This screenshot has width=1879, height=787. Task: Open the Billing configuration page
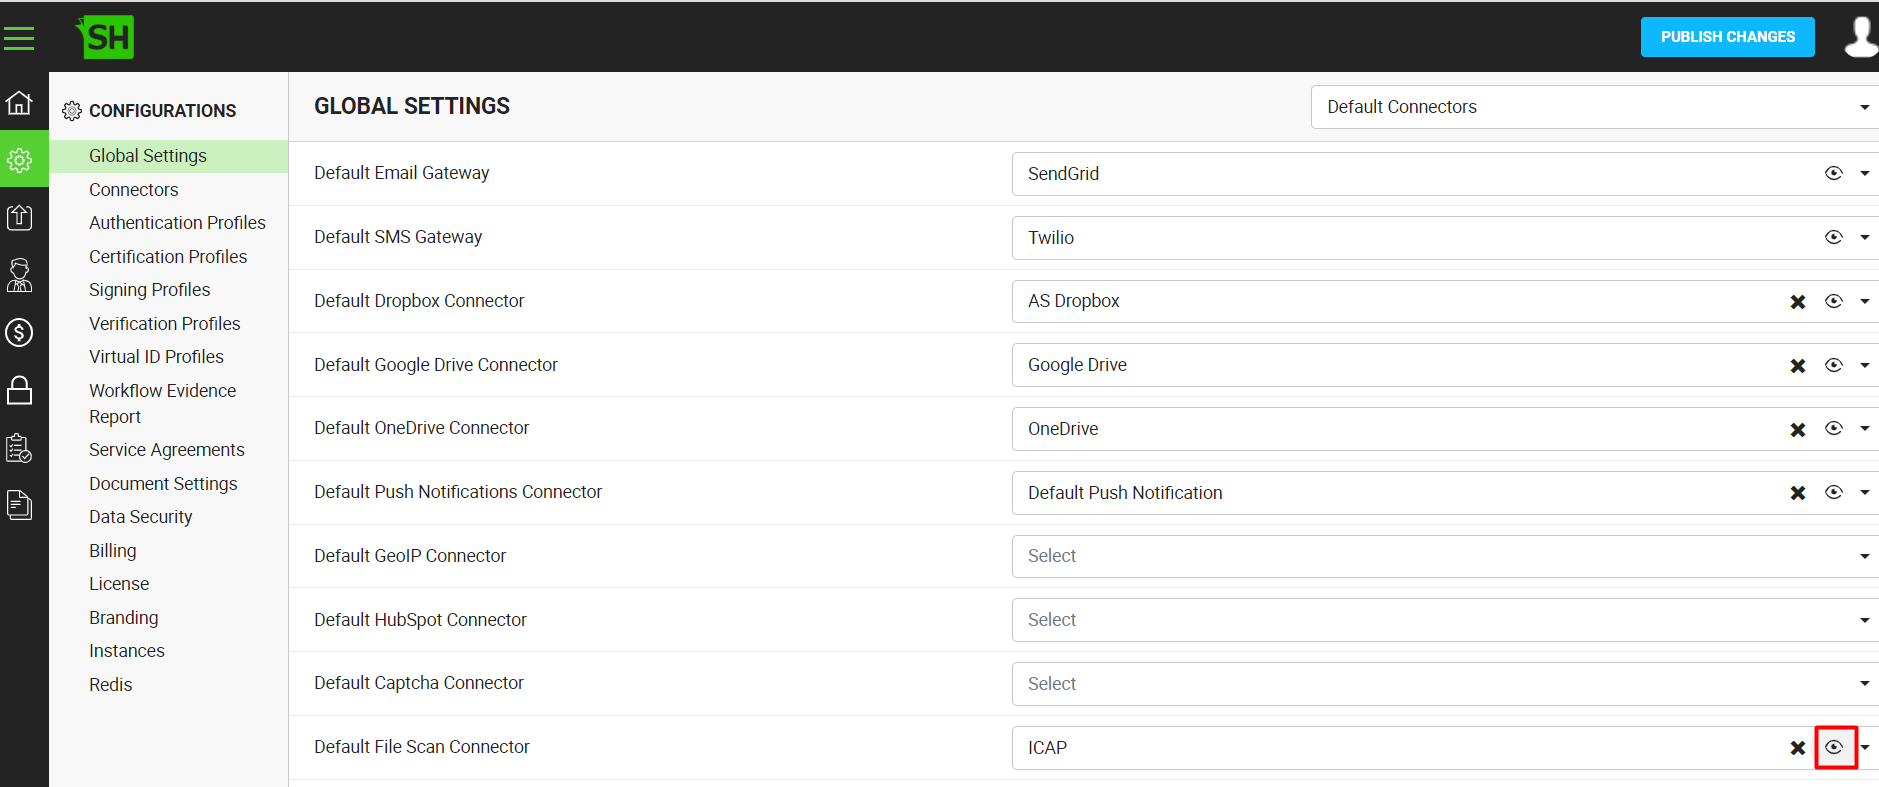[x=112, y=551]
